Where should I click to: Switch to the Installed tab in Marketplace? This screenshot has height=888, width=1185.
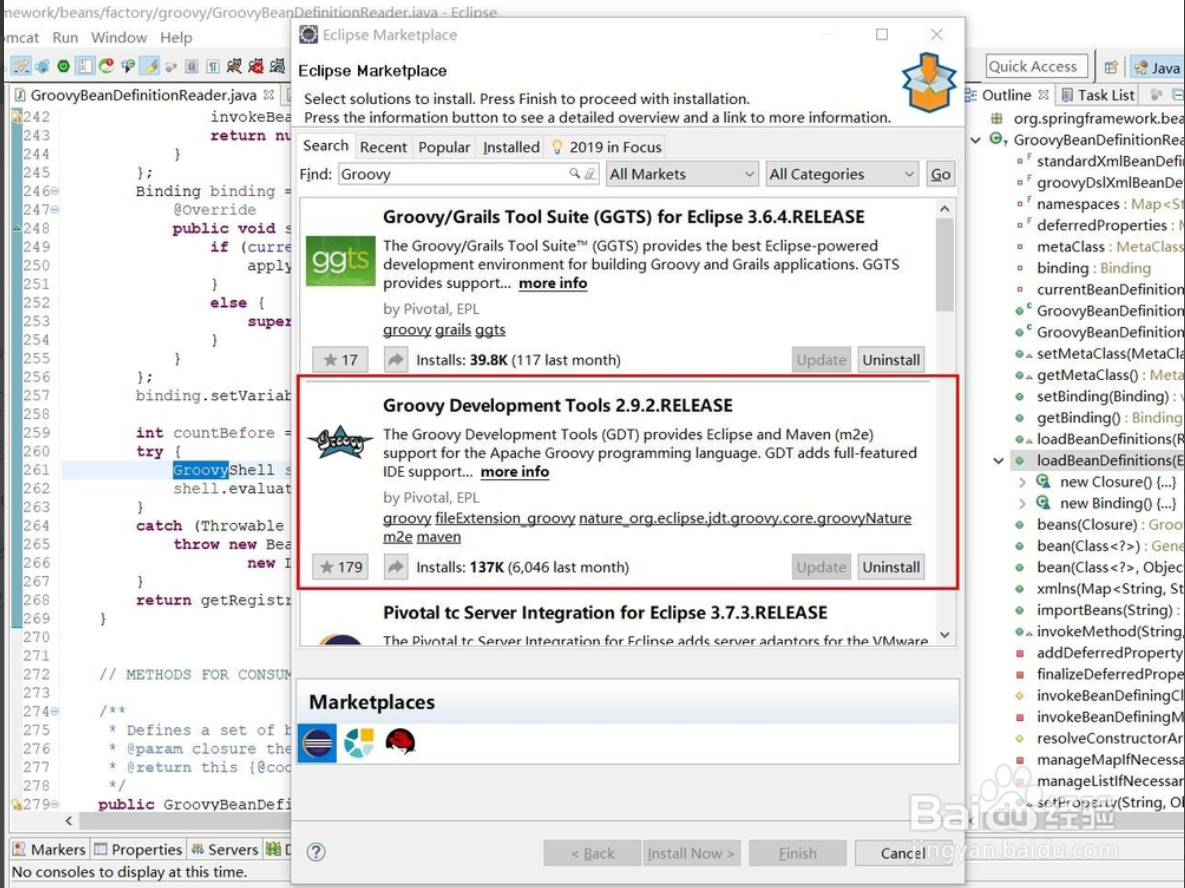tap(511, 147)
